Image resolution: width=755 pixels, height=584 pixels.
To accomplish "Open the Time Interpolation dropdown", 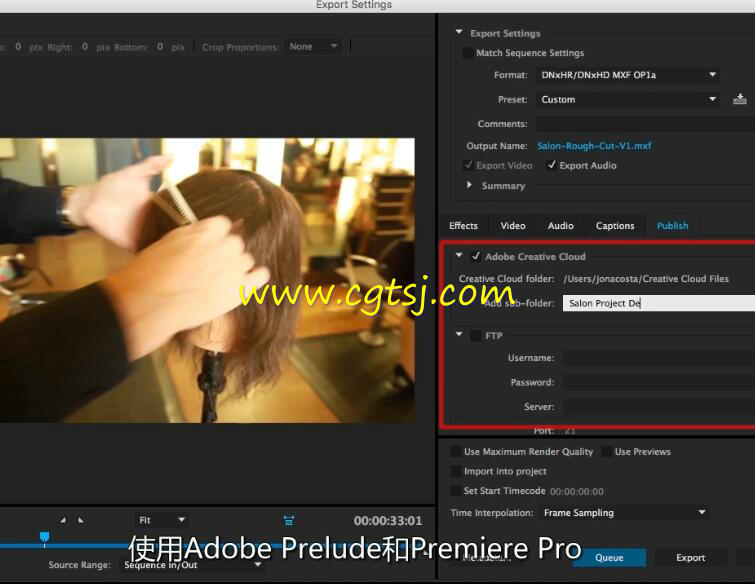I will [x=625, y=513].
